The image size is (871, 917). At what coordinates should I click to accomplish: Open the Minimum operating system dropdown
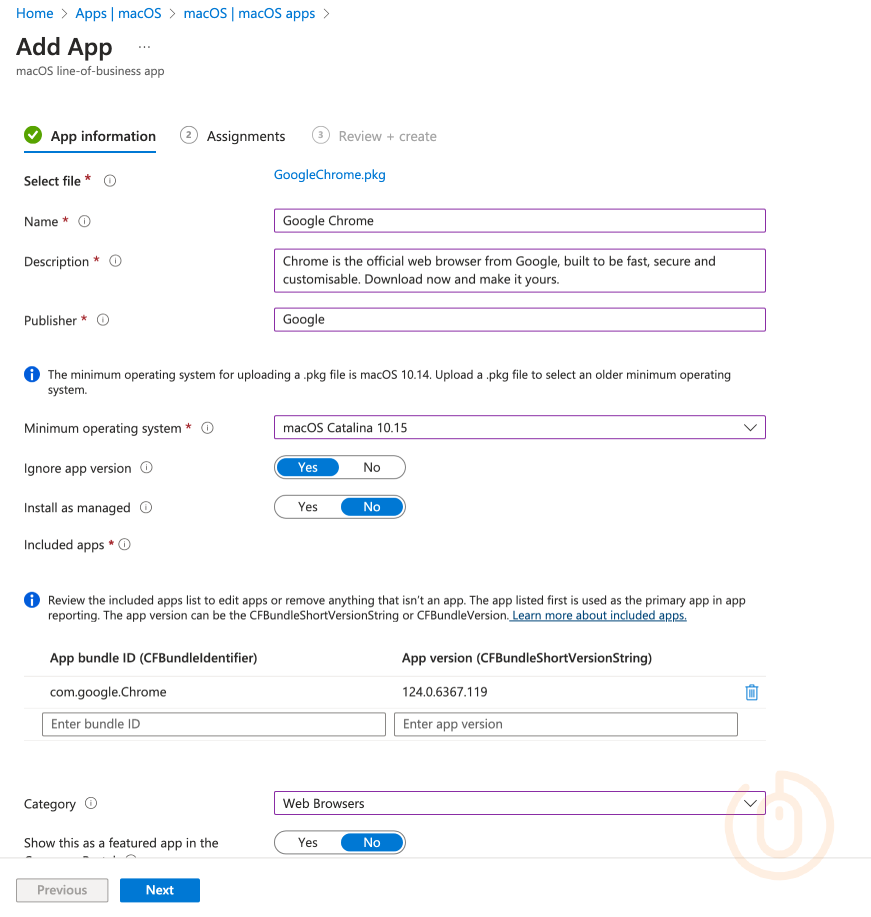pyautogui.click(x=750, y=427)
